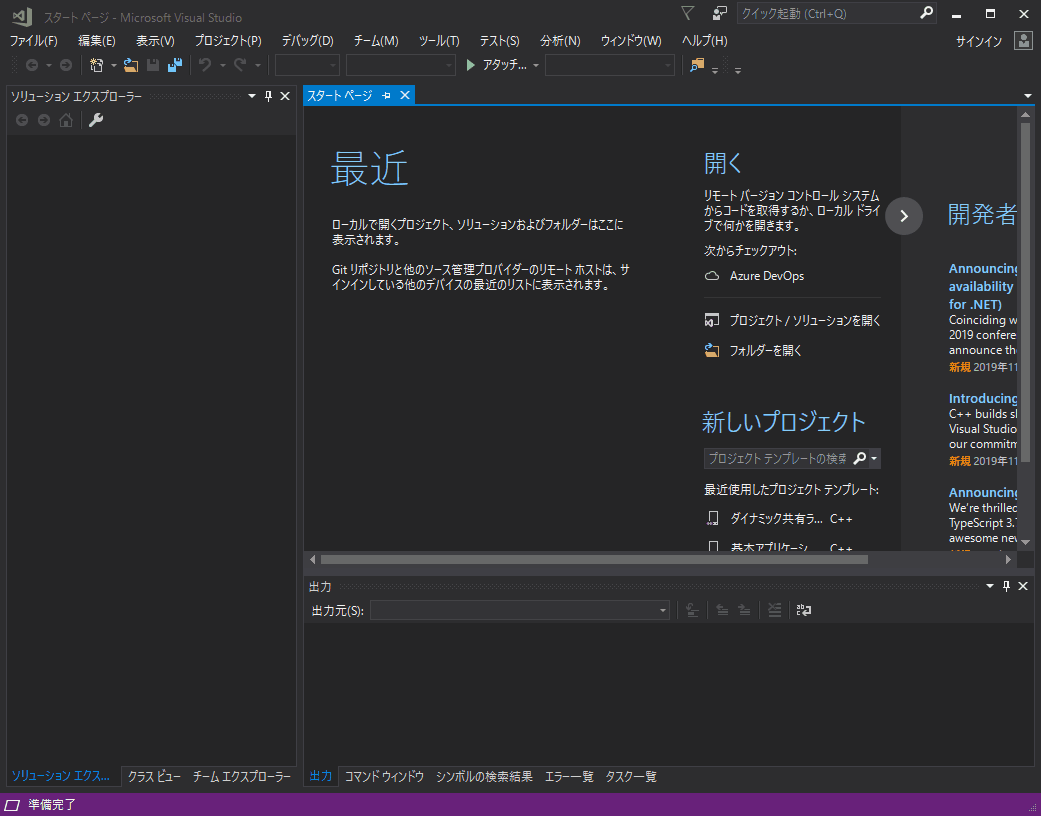Screen dimensions: 1041x816
Task: Click the サインイン link
Action: 979,41
